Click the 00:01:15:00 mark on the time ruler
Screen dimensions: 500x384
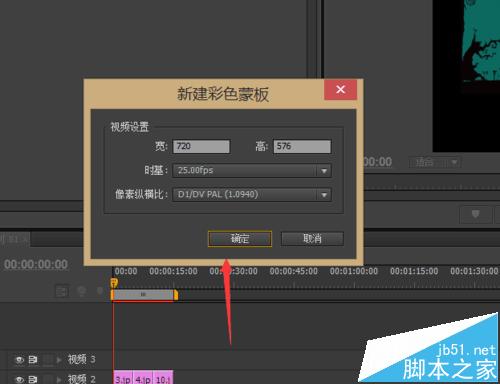pyautogui.click(x=414, y=271)
